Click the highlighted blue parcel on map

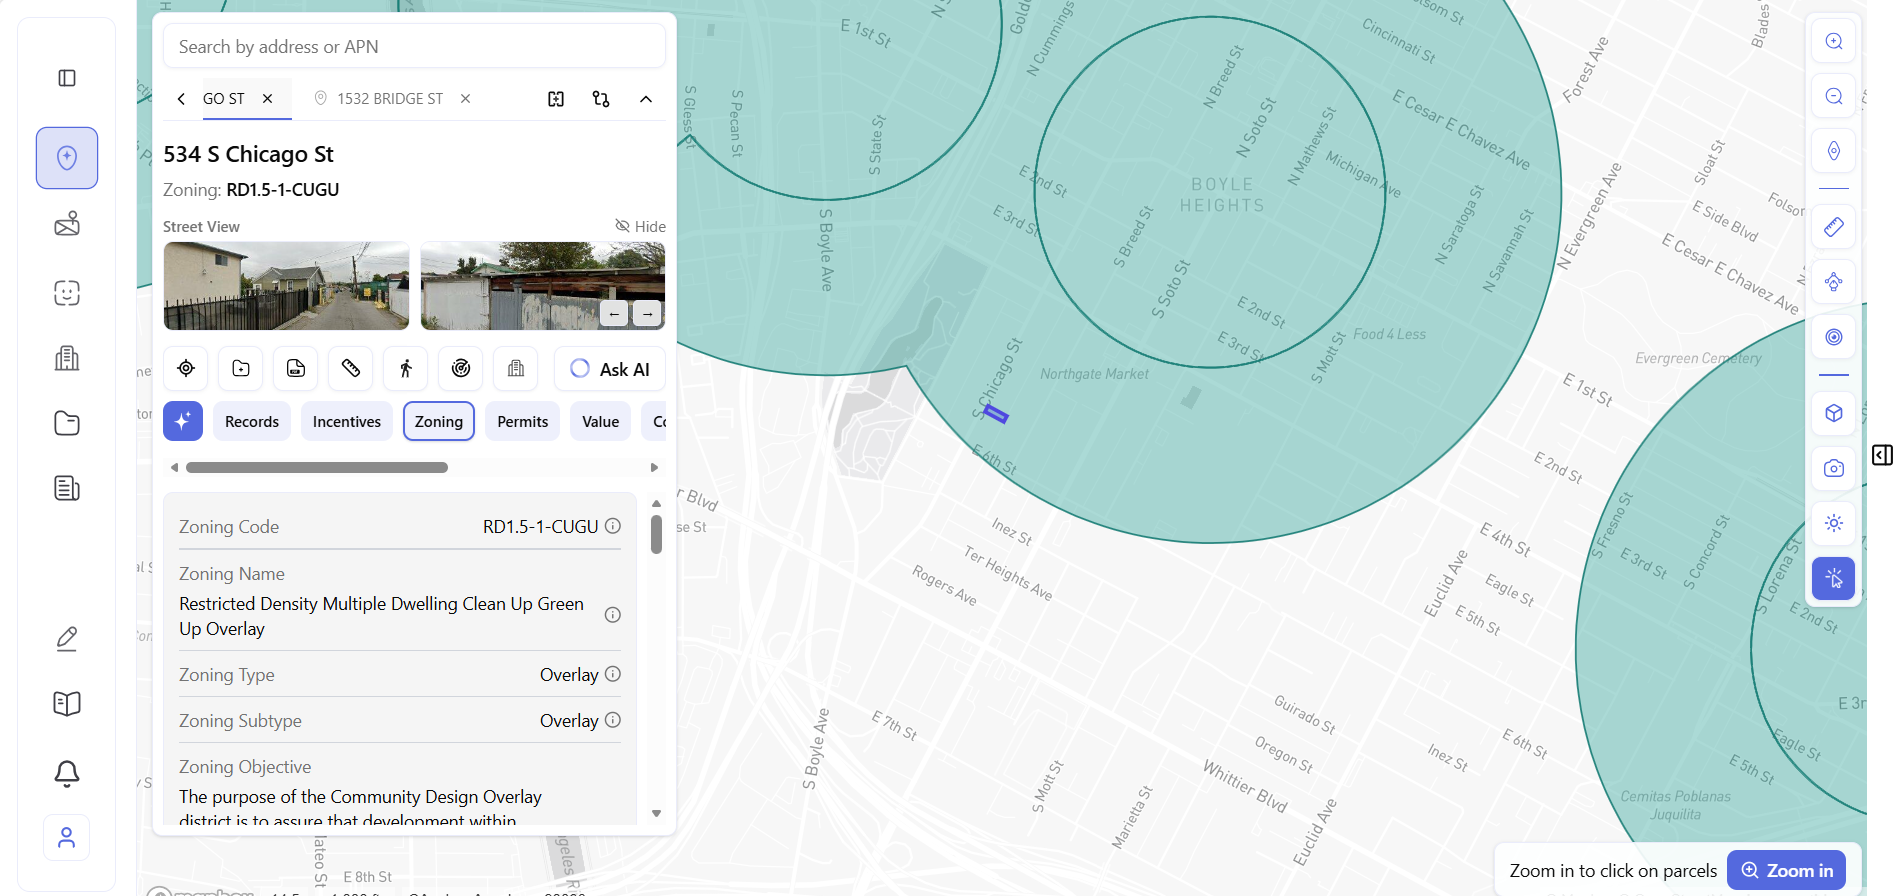(x=995, y=413)
